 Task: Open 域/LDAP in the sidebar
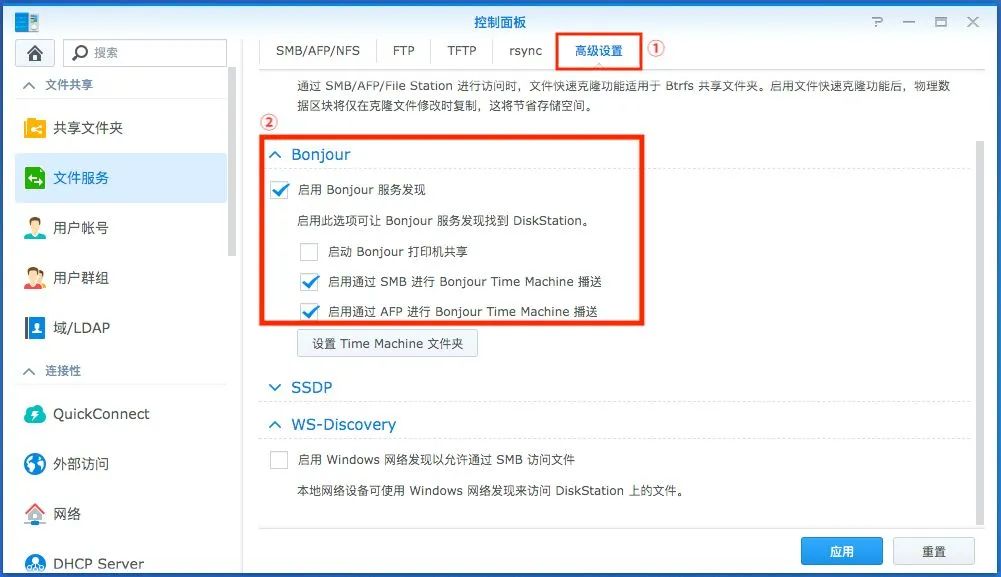(121, 327)
